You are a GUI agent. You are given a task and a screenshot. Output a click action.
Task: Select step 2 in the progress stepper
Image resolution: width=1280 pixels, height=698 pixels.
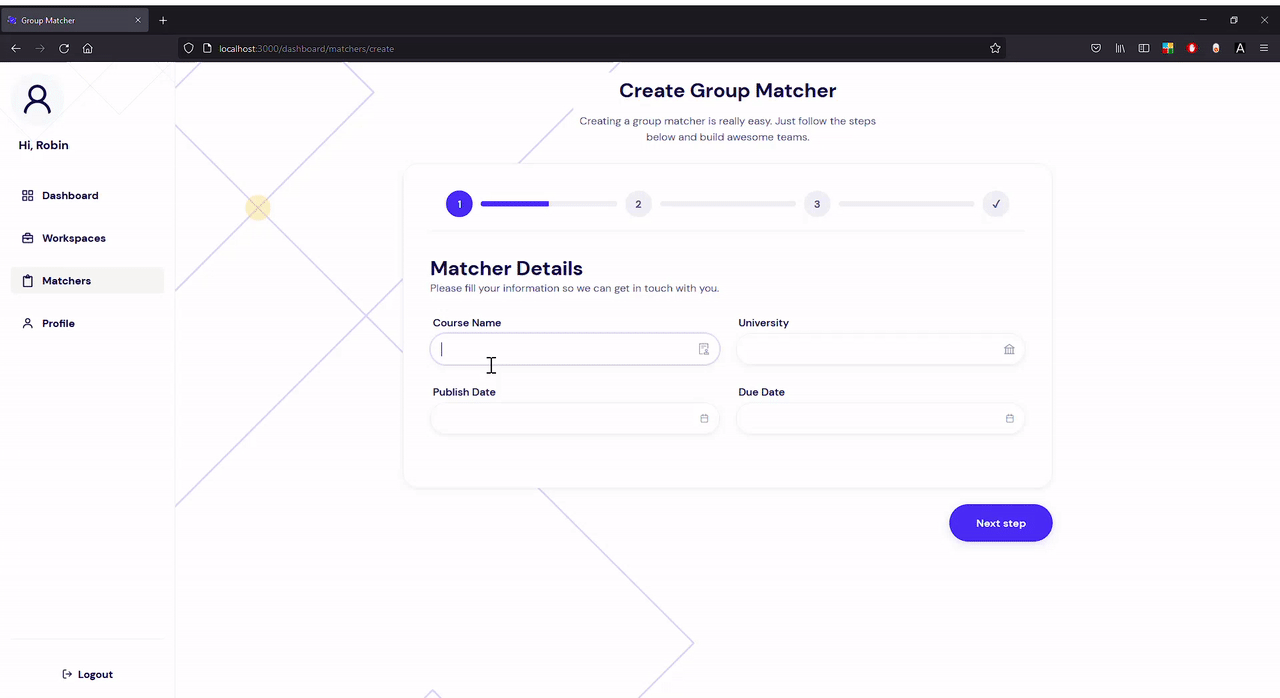(638, 203)
